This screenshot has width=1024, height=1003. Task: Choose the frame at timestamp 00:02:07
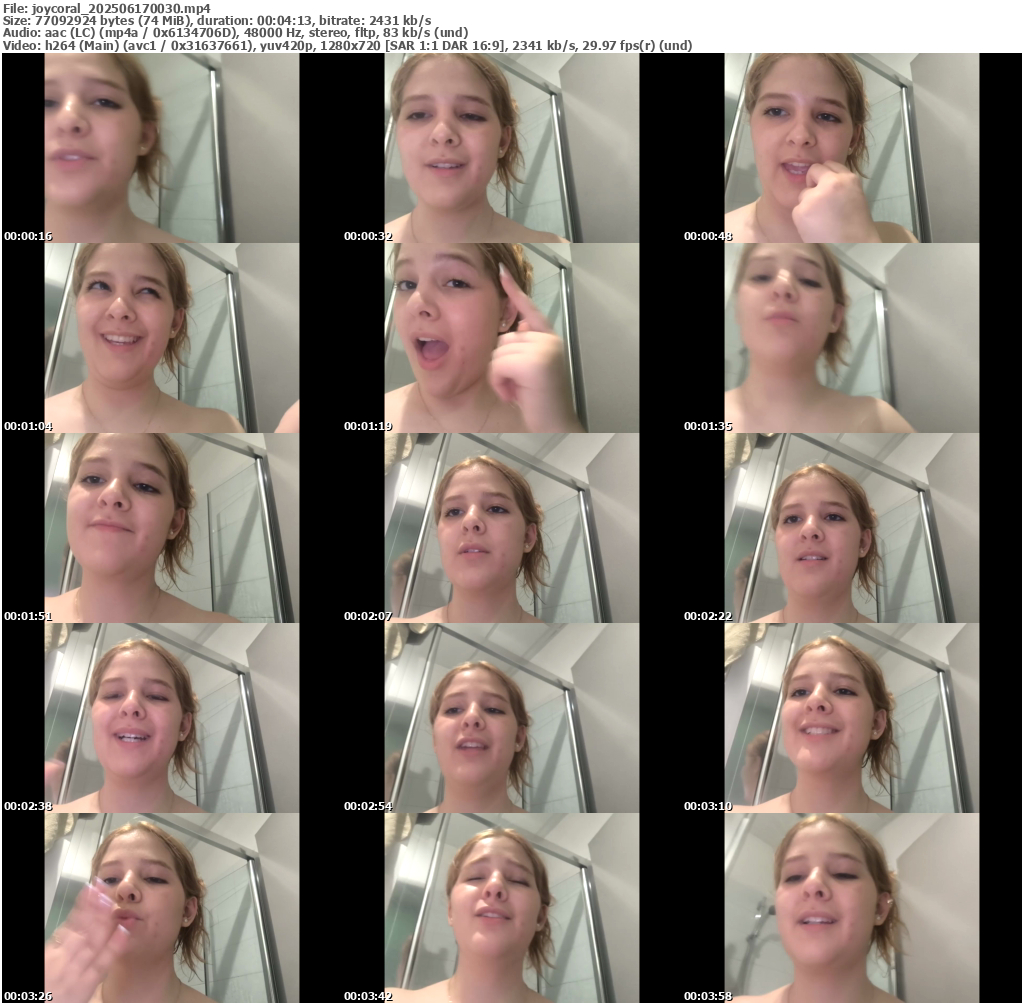pos(511,528)
